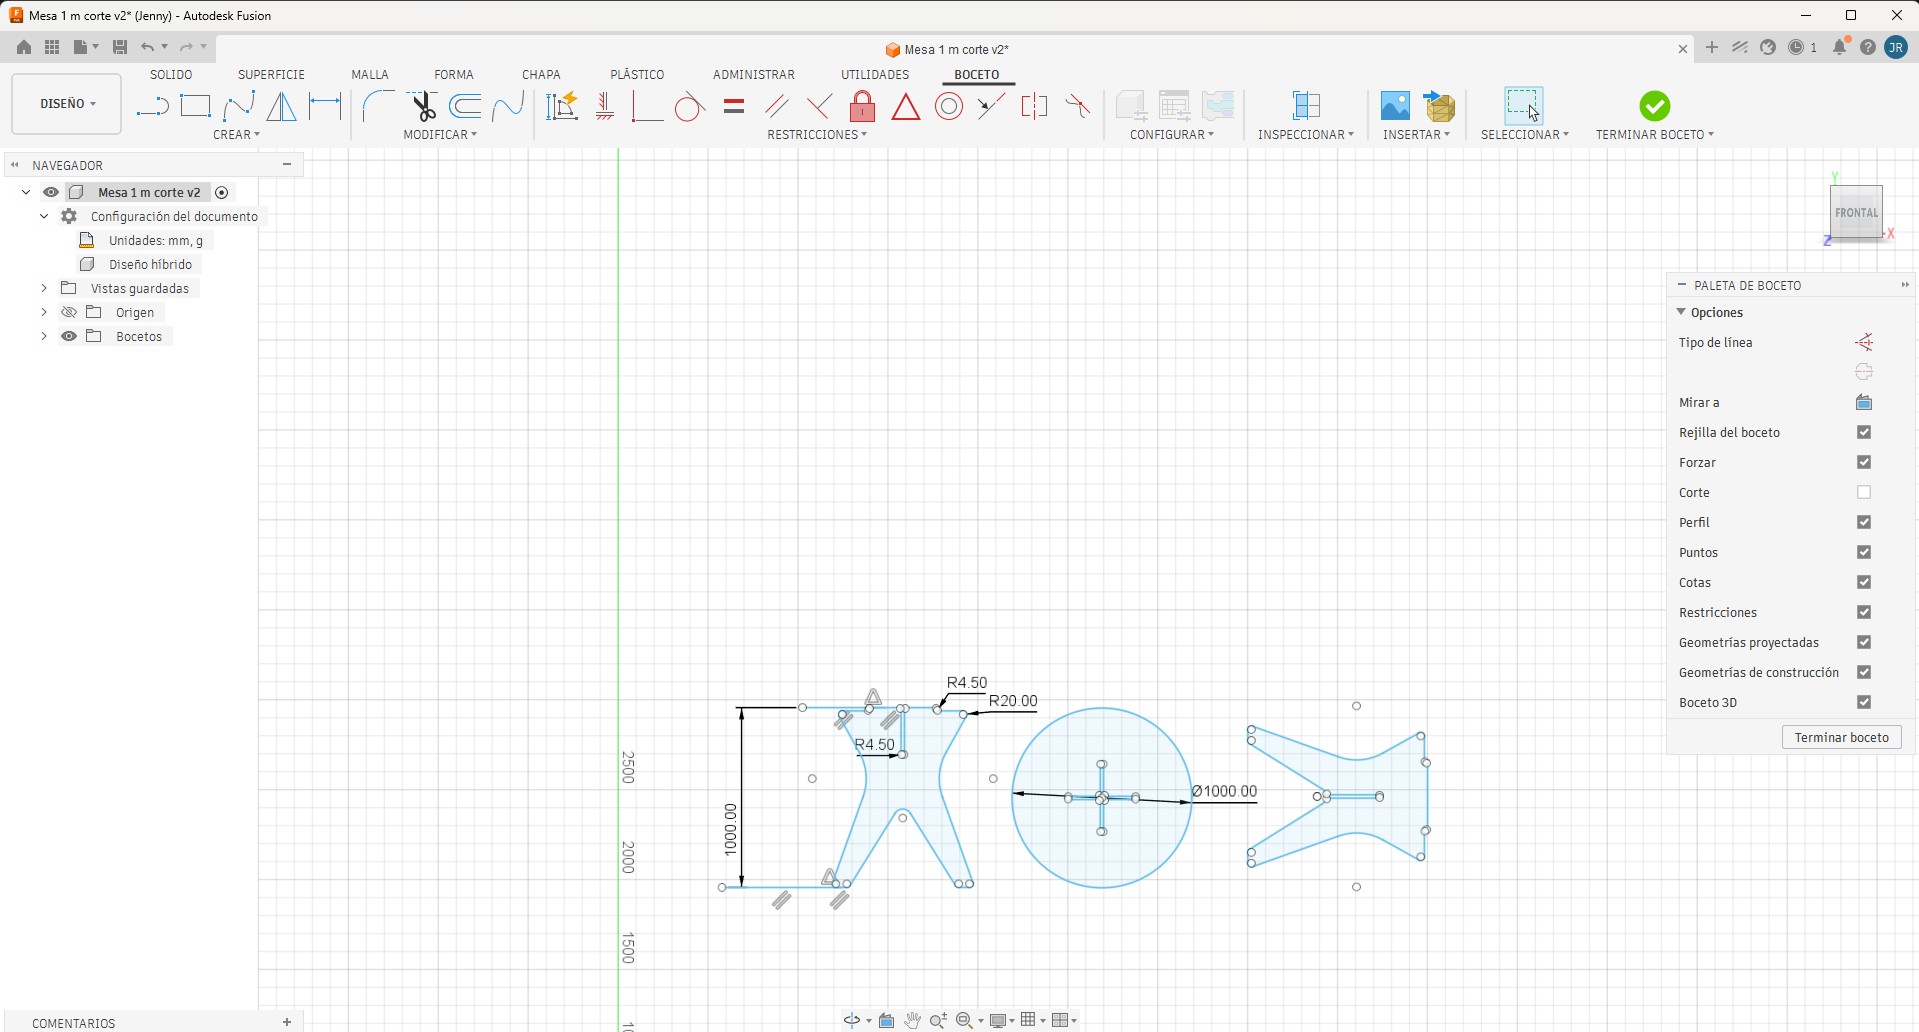Click the Look At icon in navigation bar
1919x1032 pixels.
pos(886,1020)
